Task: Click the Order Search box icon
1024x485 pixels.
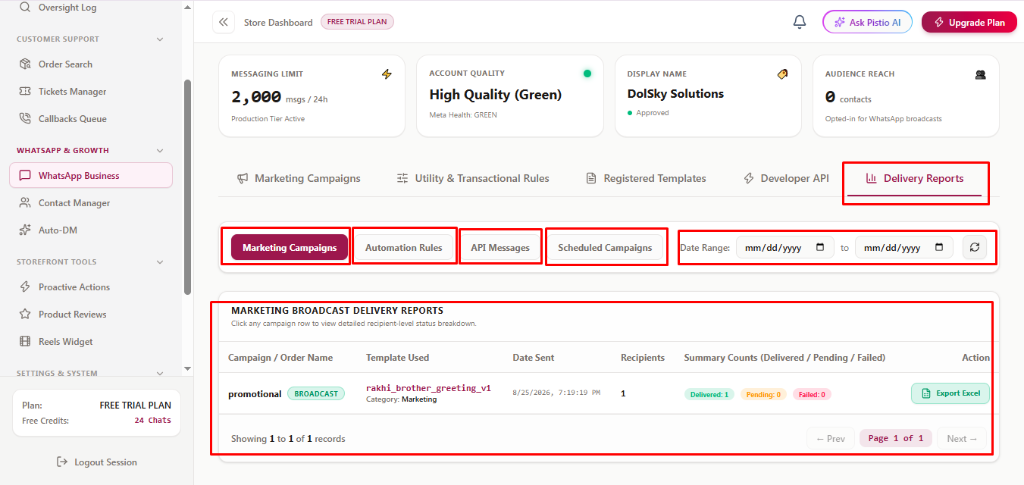Action: (25, 64)
